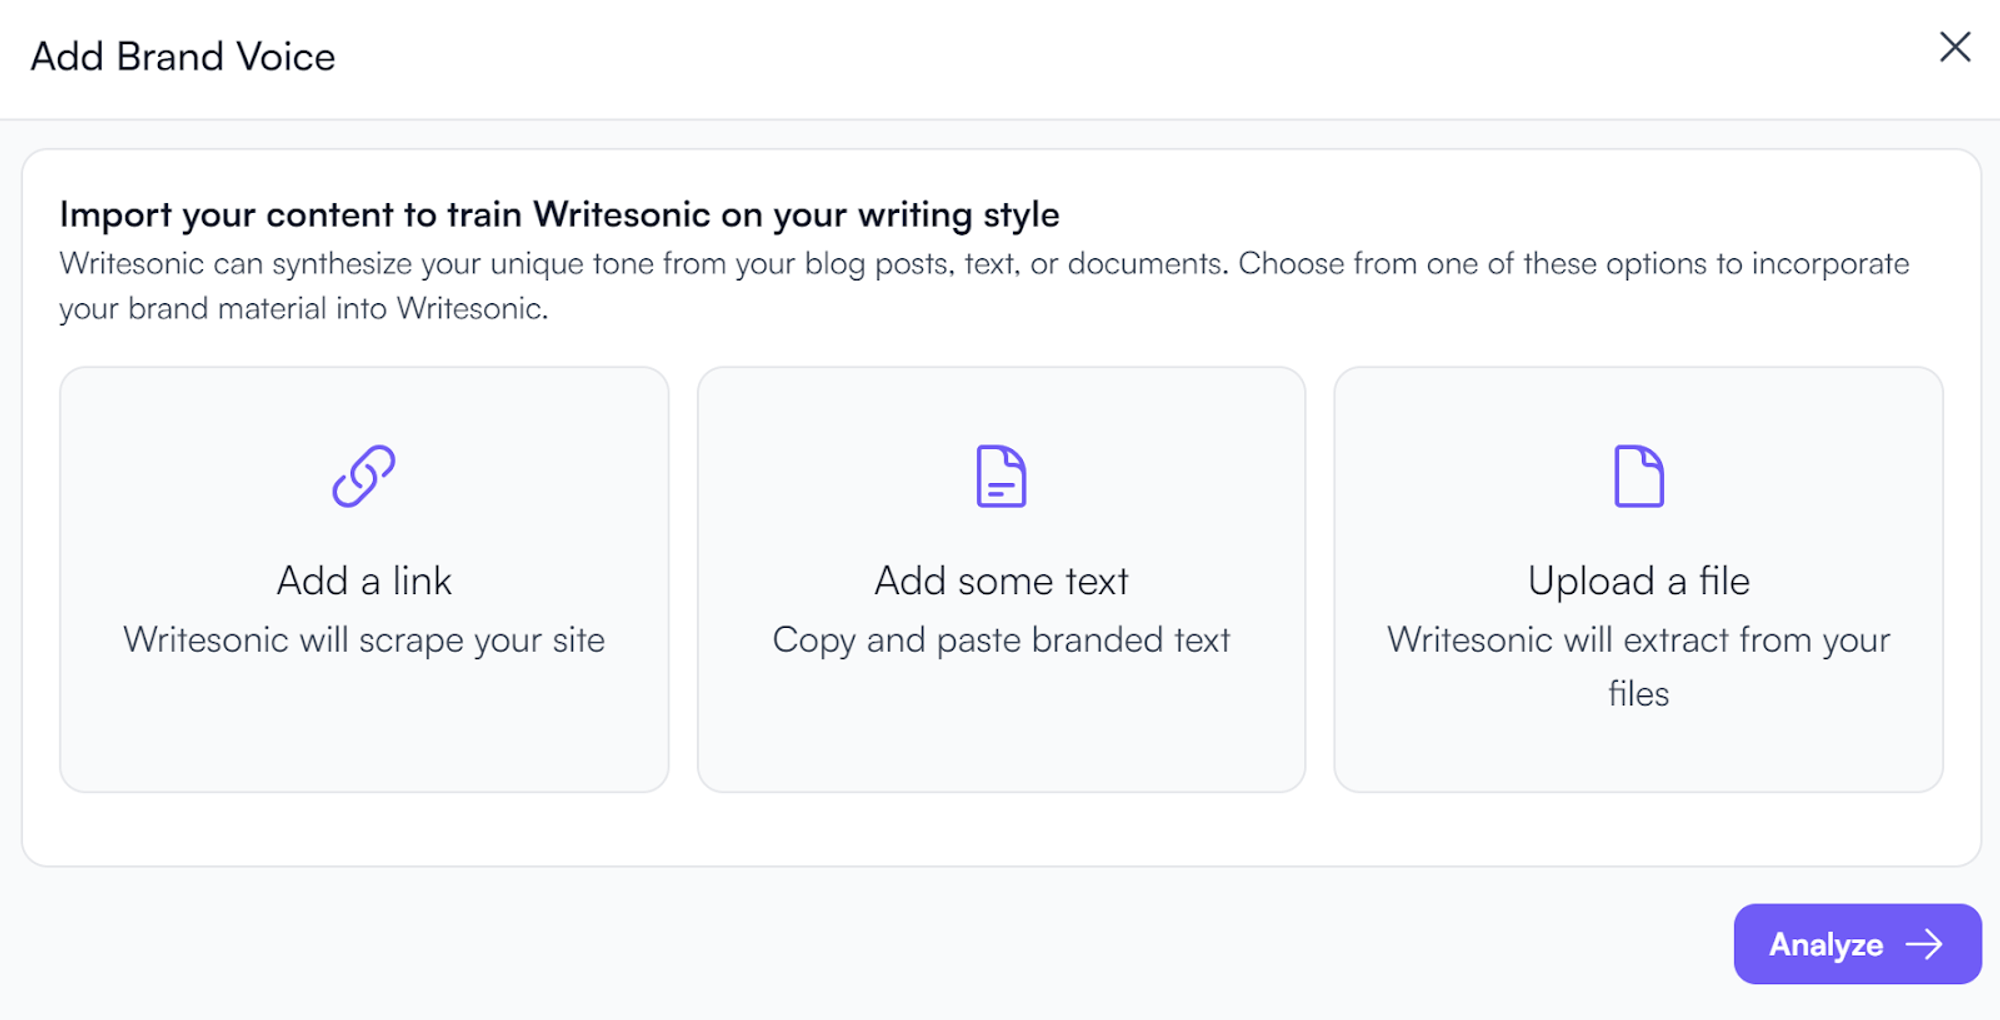The image size is (2000, 1020).
Task: Select the "Add a link" heading
Action: (364, 581)
